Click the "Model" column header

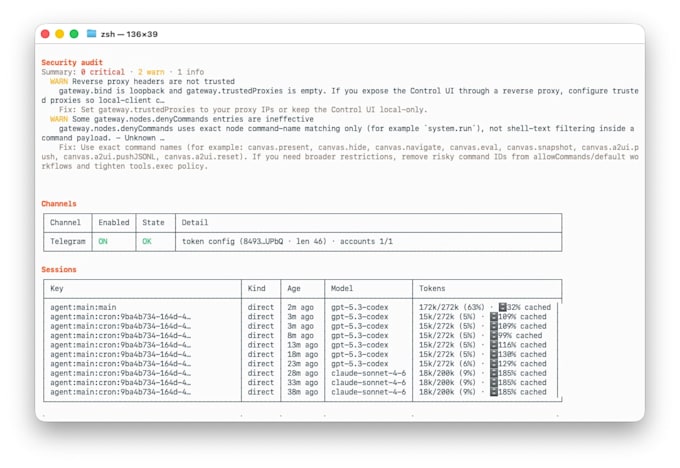[342, 288]
